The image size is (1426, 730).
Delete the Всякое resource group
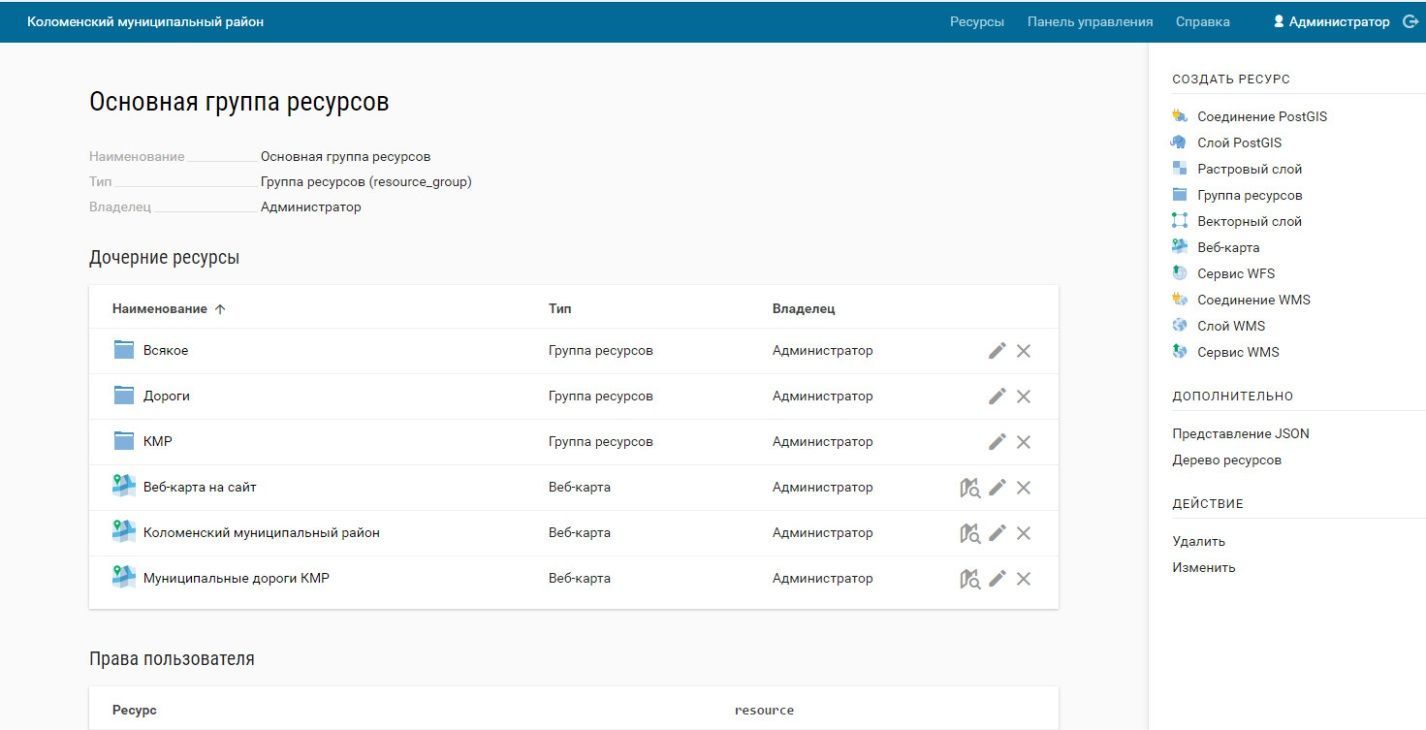(1023, 351)
